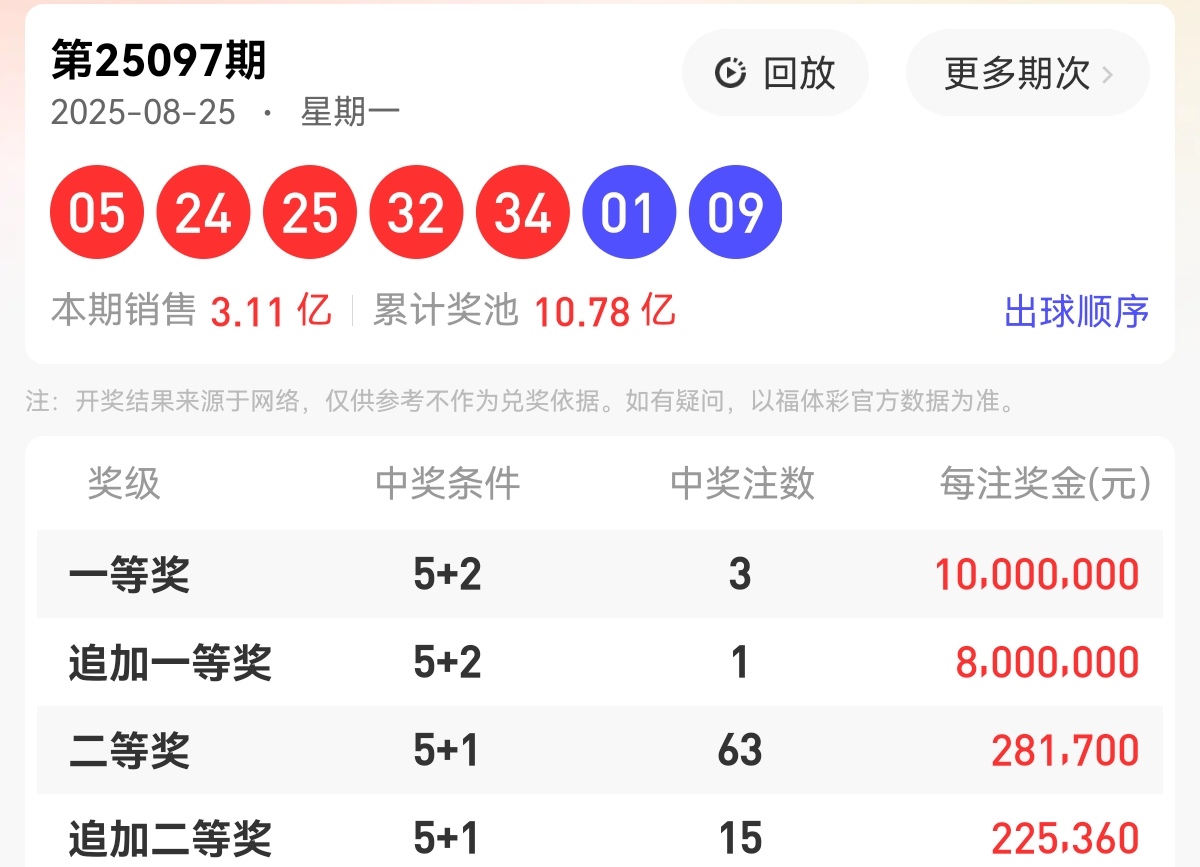
Task: Select red ball 32
Action: pyautogui.click(x=416, y=211)
